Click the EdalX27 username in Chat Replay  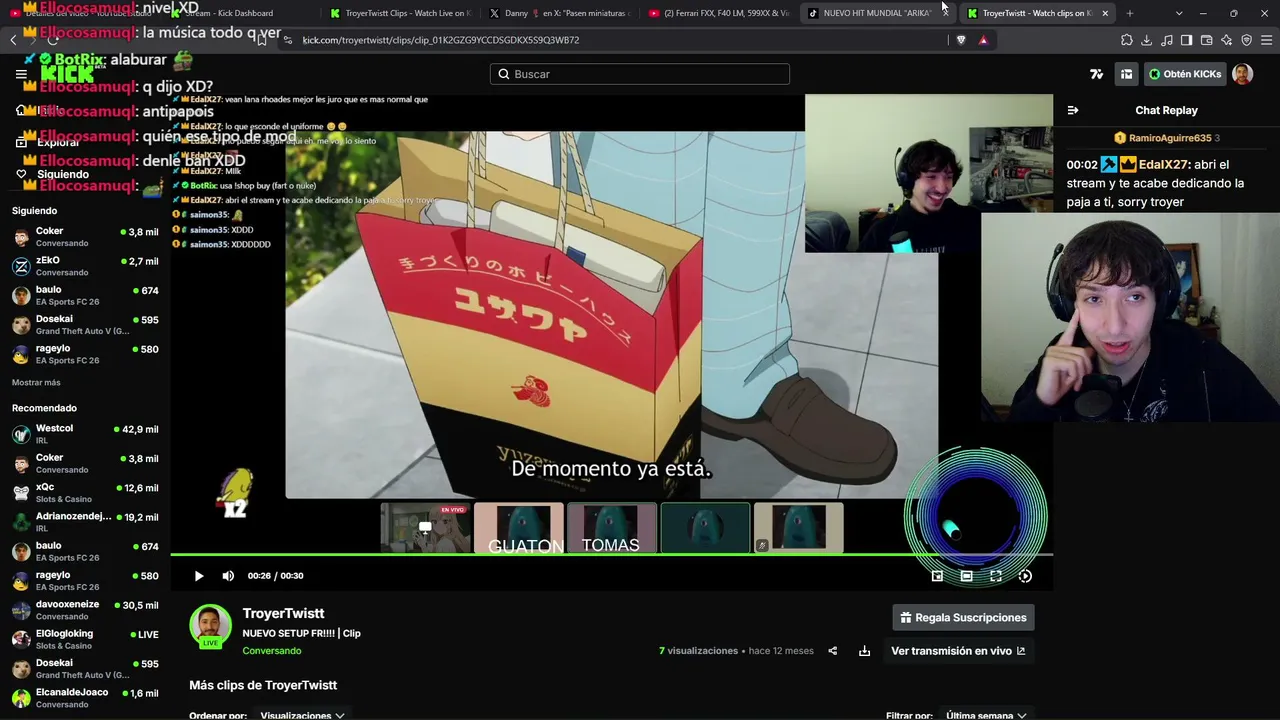1165,164
